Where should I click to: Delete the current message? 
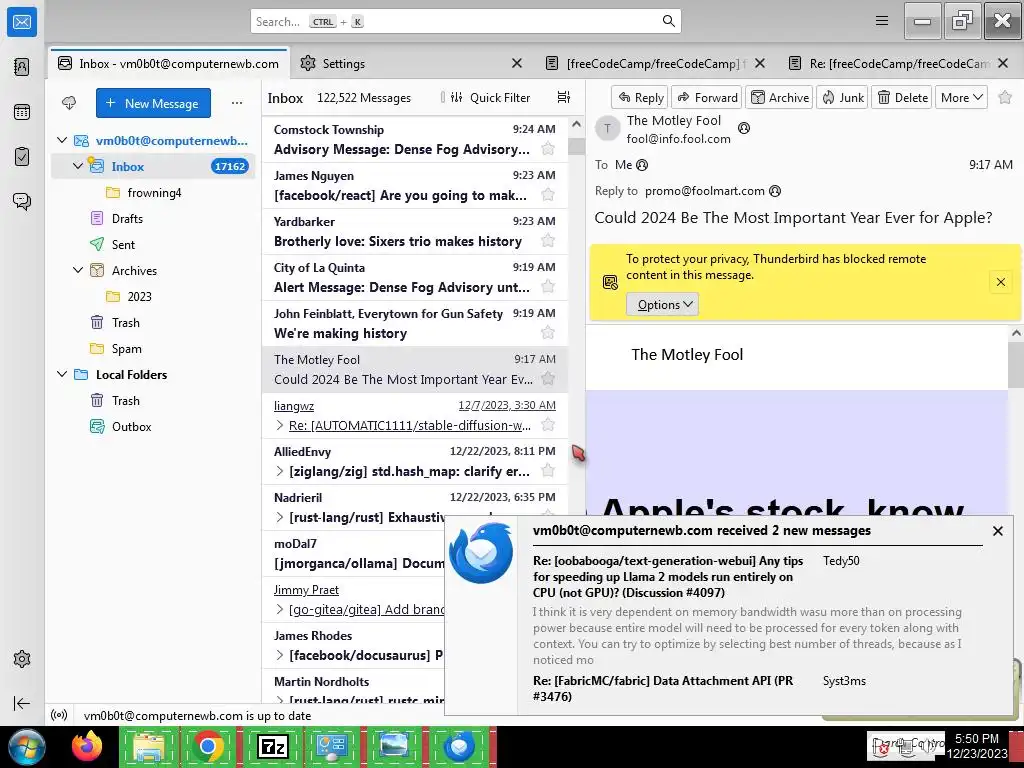[x=902, y=97]
